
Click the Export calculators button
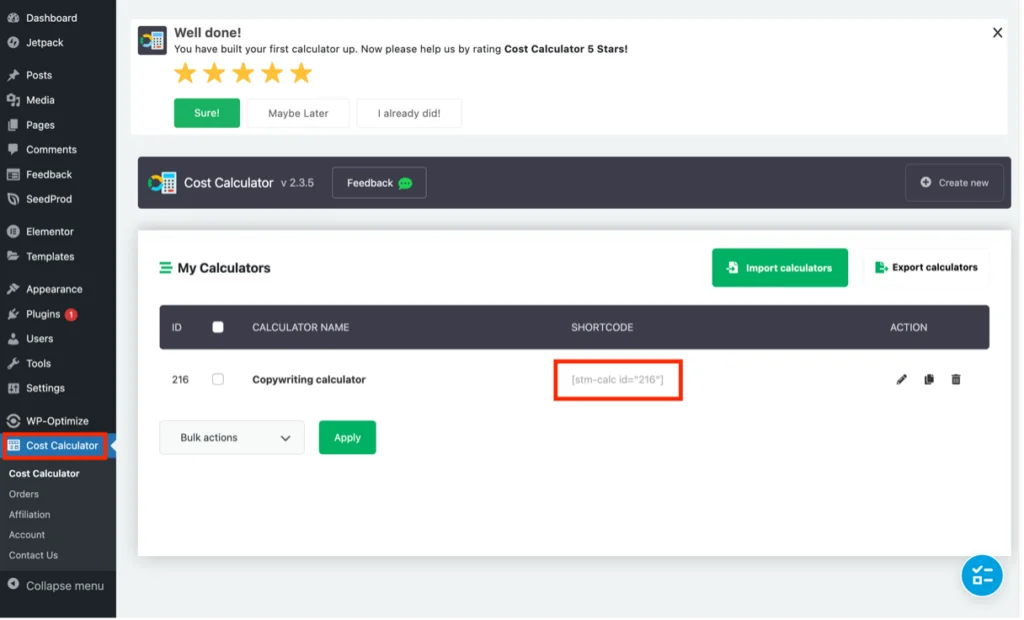(x=926, y=268)
